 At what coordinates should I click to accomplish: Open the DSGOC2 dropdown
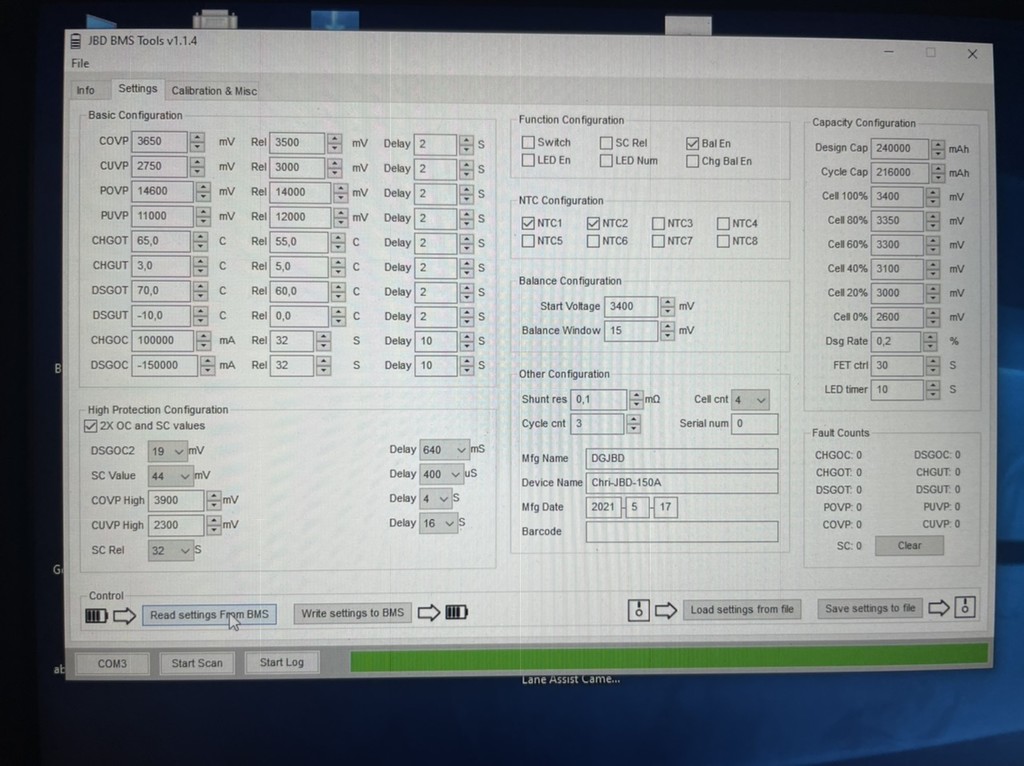pyautogui.click(x=167, y=451)
